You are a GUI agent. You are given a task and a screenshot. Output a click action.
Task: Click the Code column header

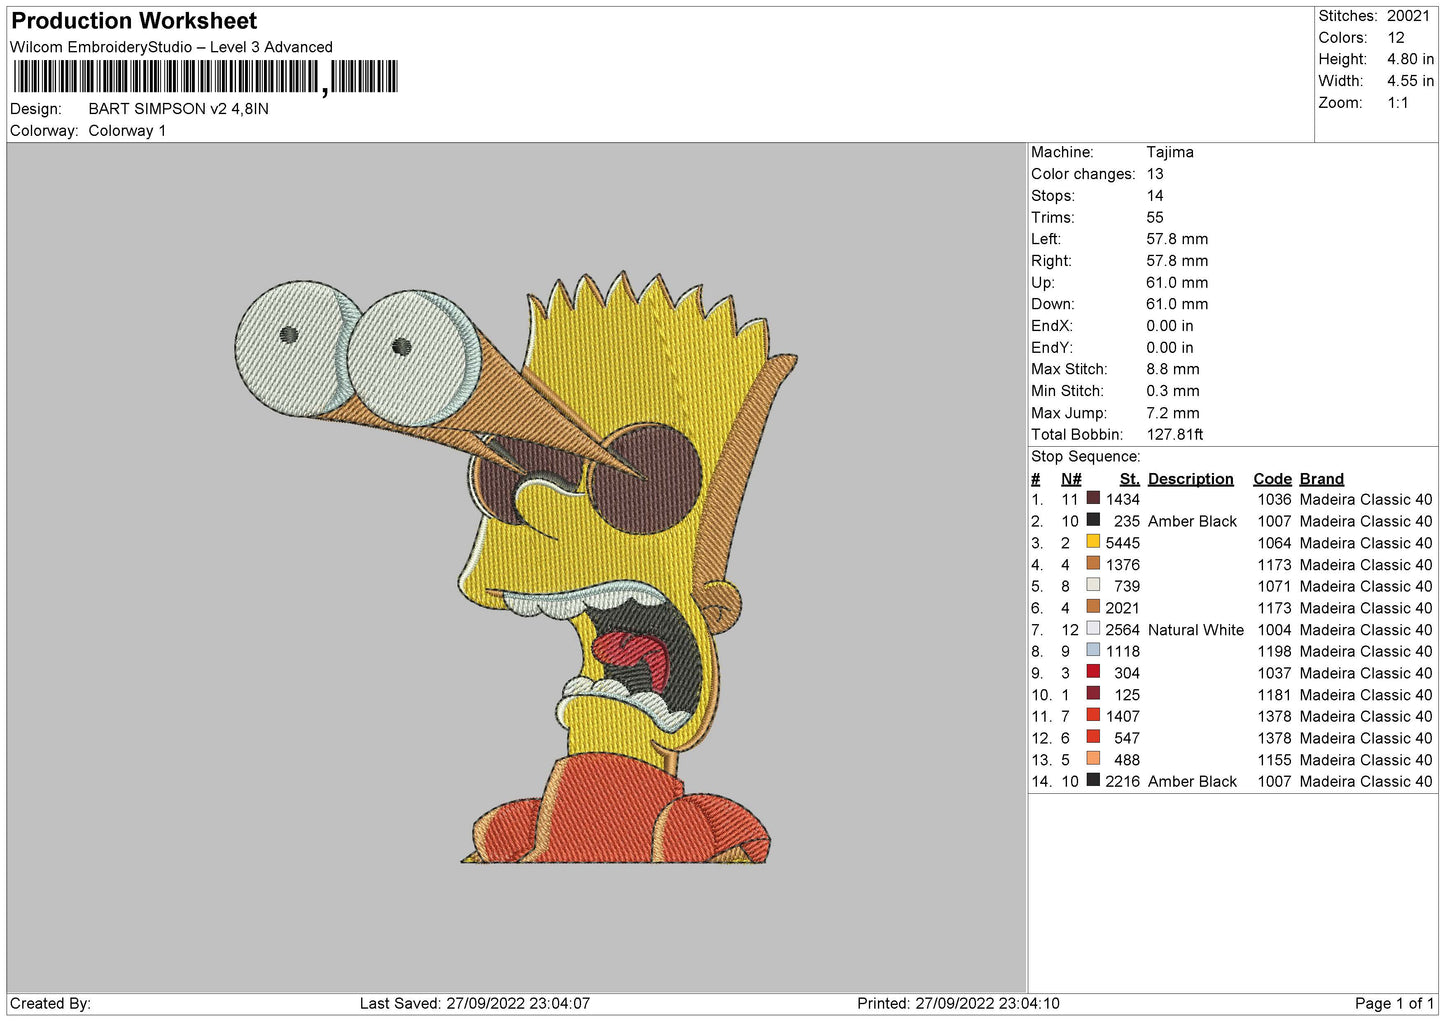coord(1272,479)
